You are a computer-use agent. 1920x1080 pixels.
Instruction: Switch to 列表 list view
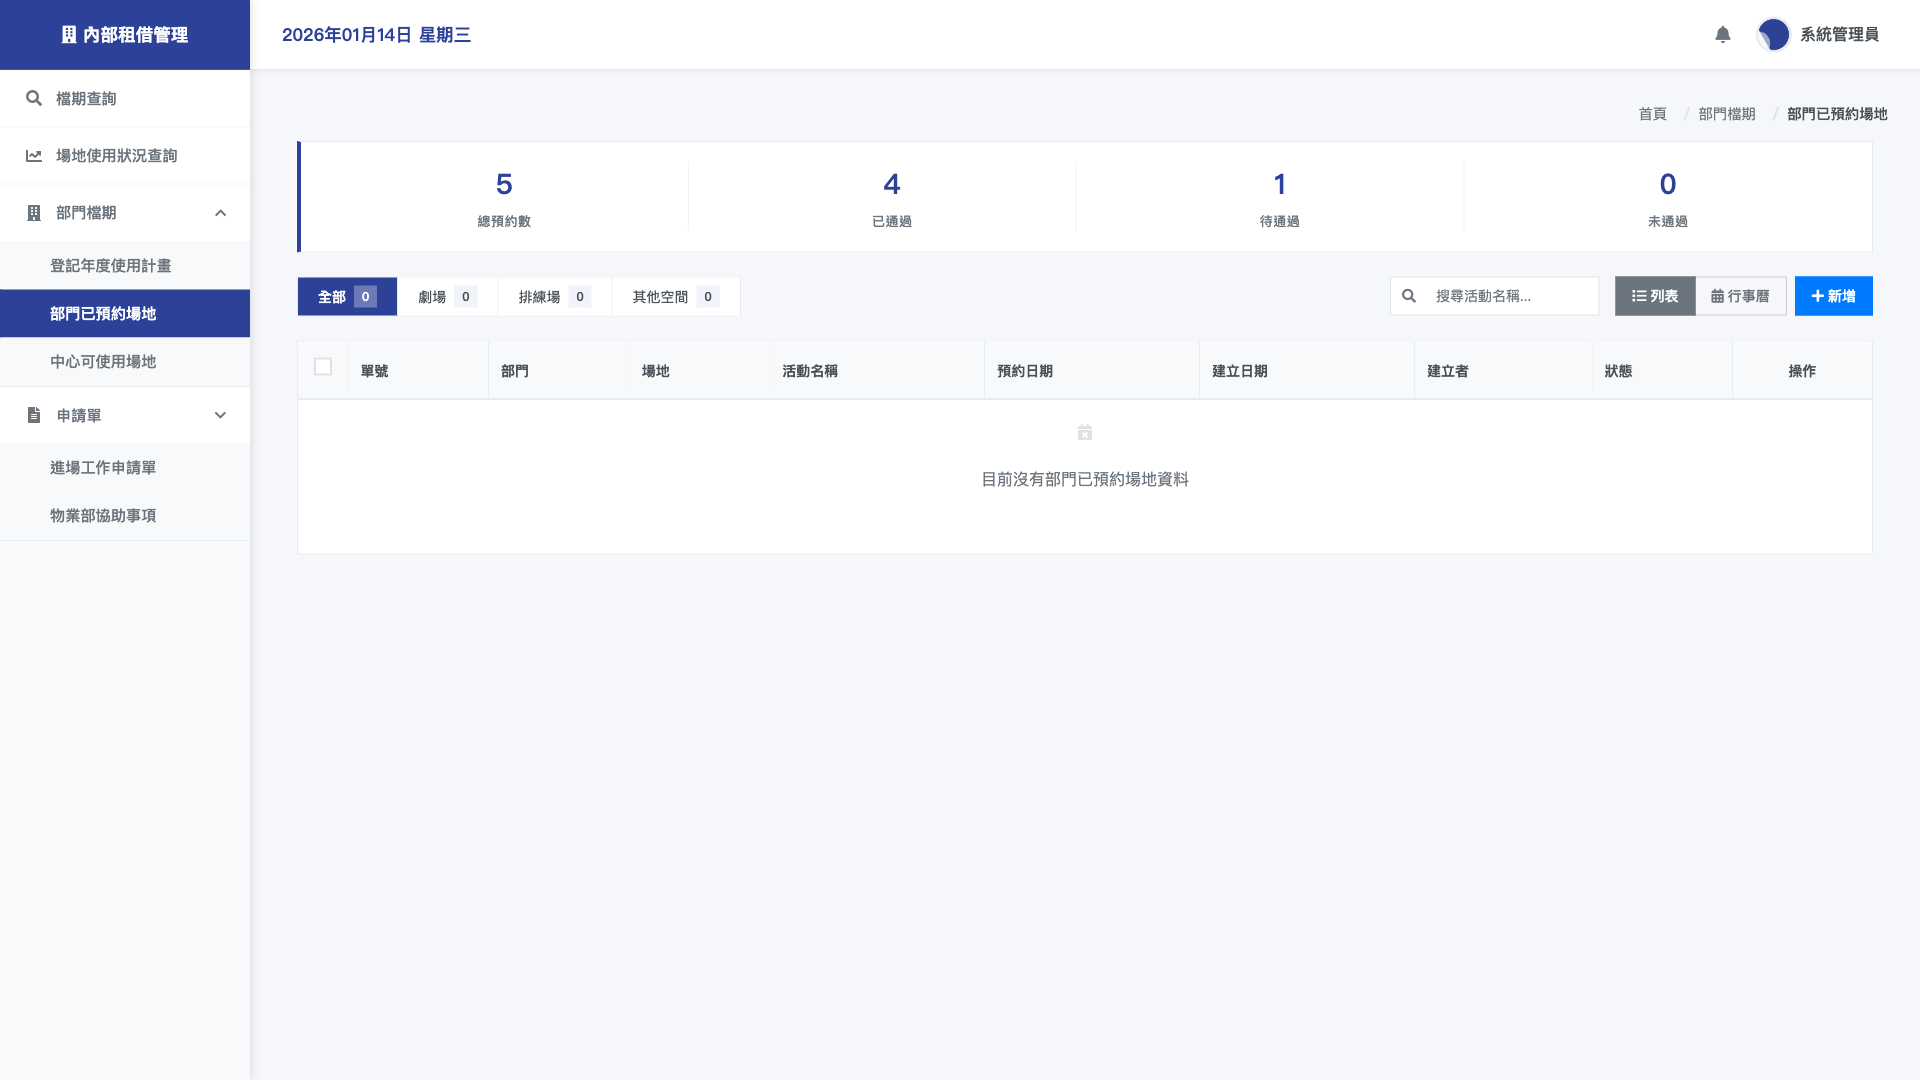coord(1655,296)
